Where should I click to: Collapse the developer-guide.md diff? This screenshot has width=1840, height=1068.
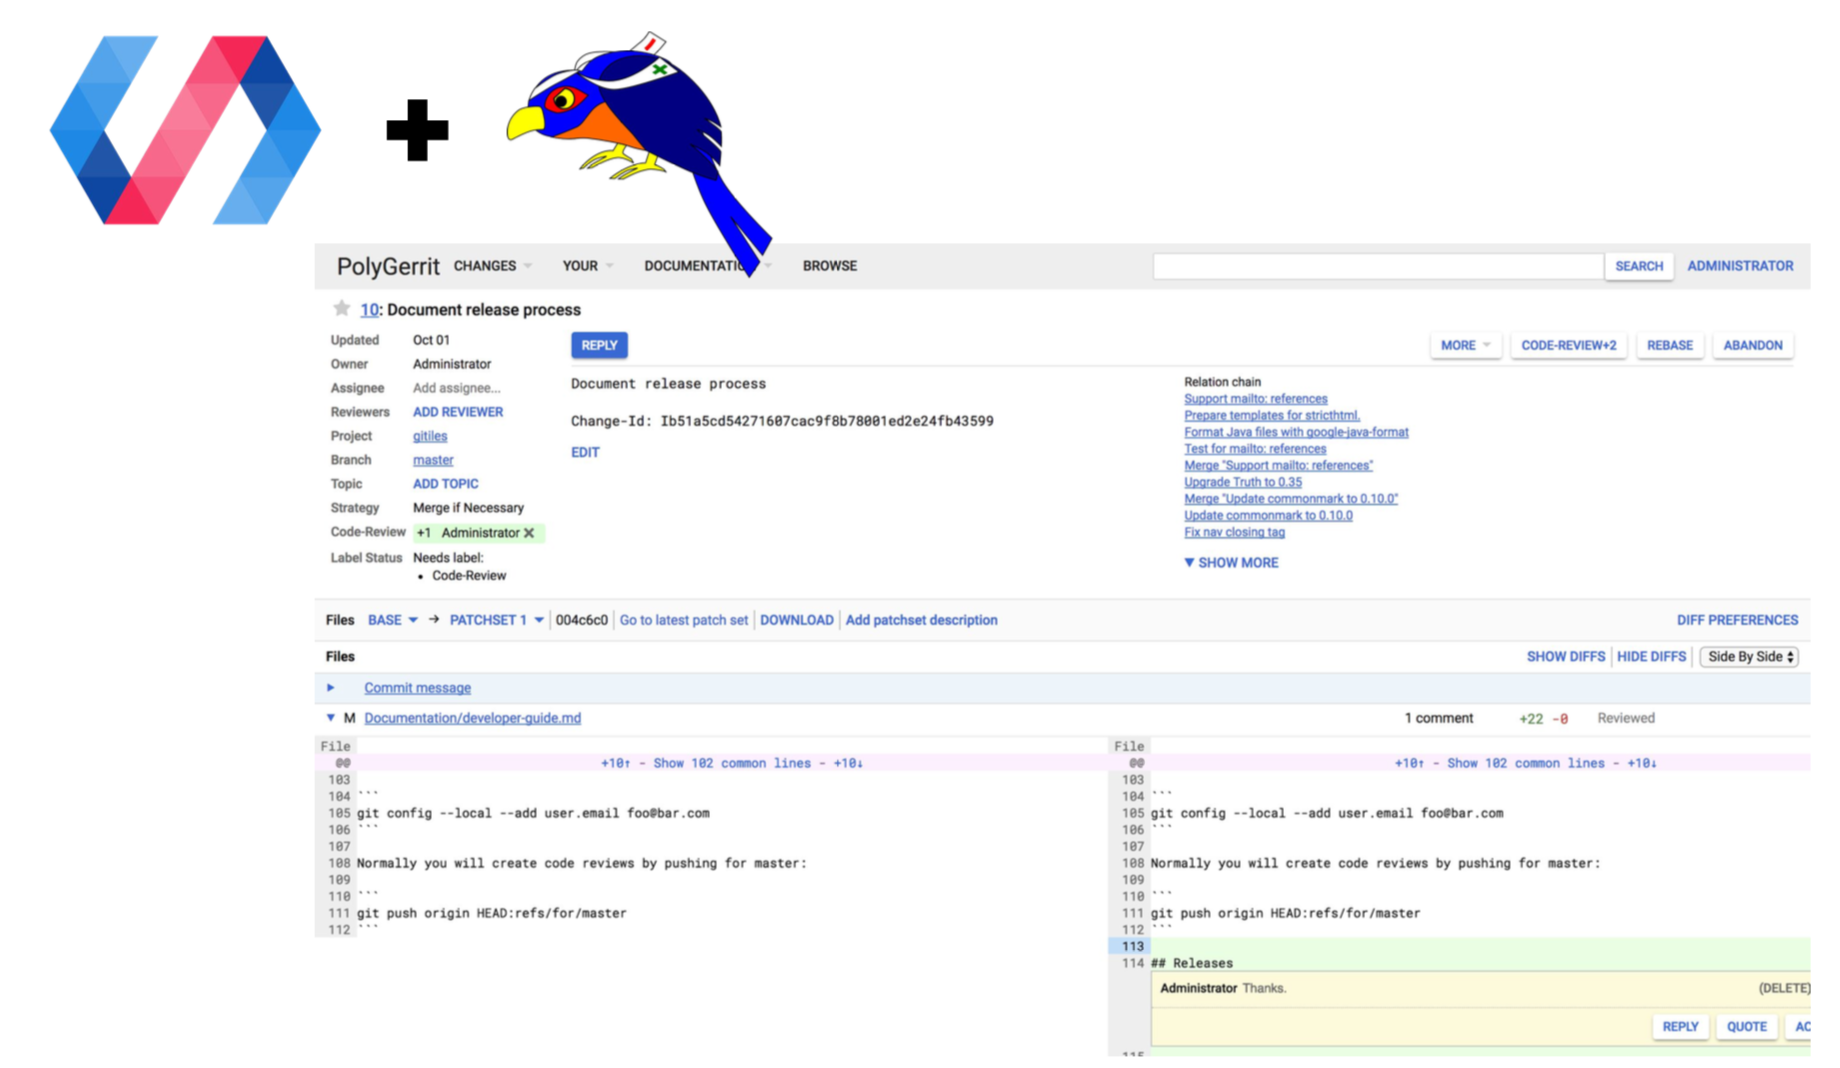click(x=331, y=718)
